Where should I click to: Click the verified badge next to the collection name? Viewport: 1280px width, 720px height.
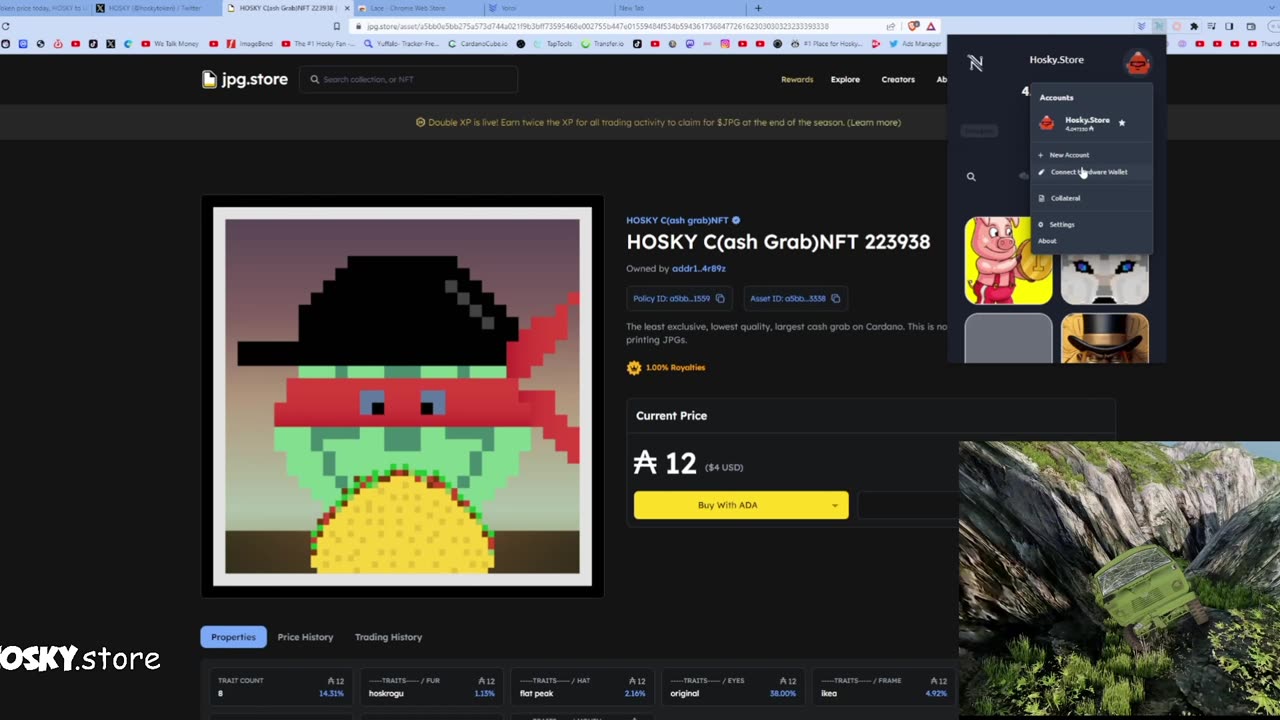[736, 220]
